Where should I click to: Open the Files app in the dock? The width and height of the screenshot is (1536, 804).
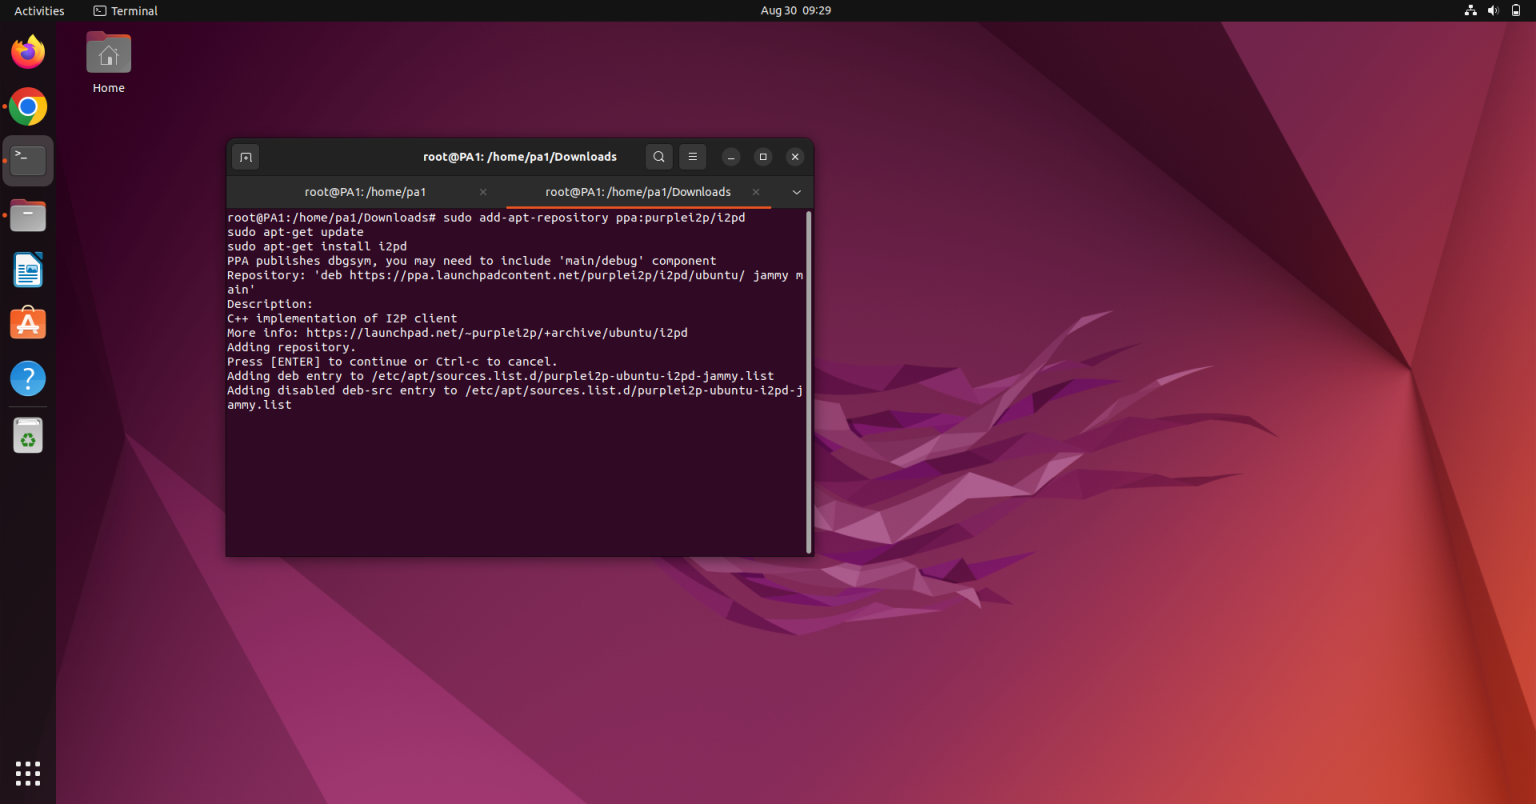pos(27,215)
